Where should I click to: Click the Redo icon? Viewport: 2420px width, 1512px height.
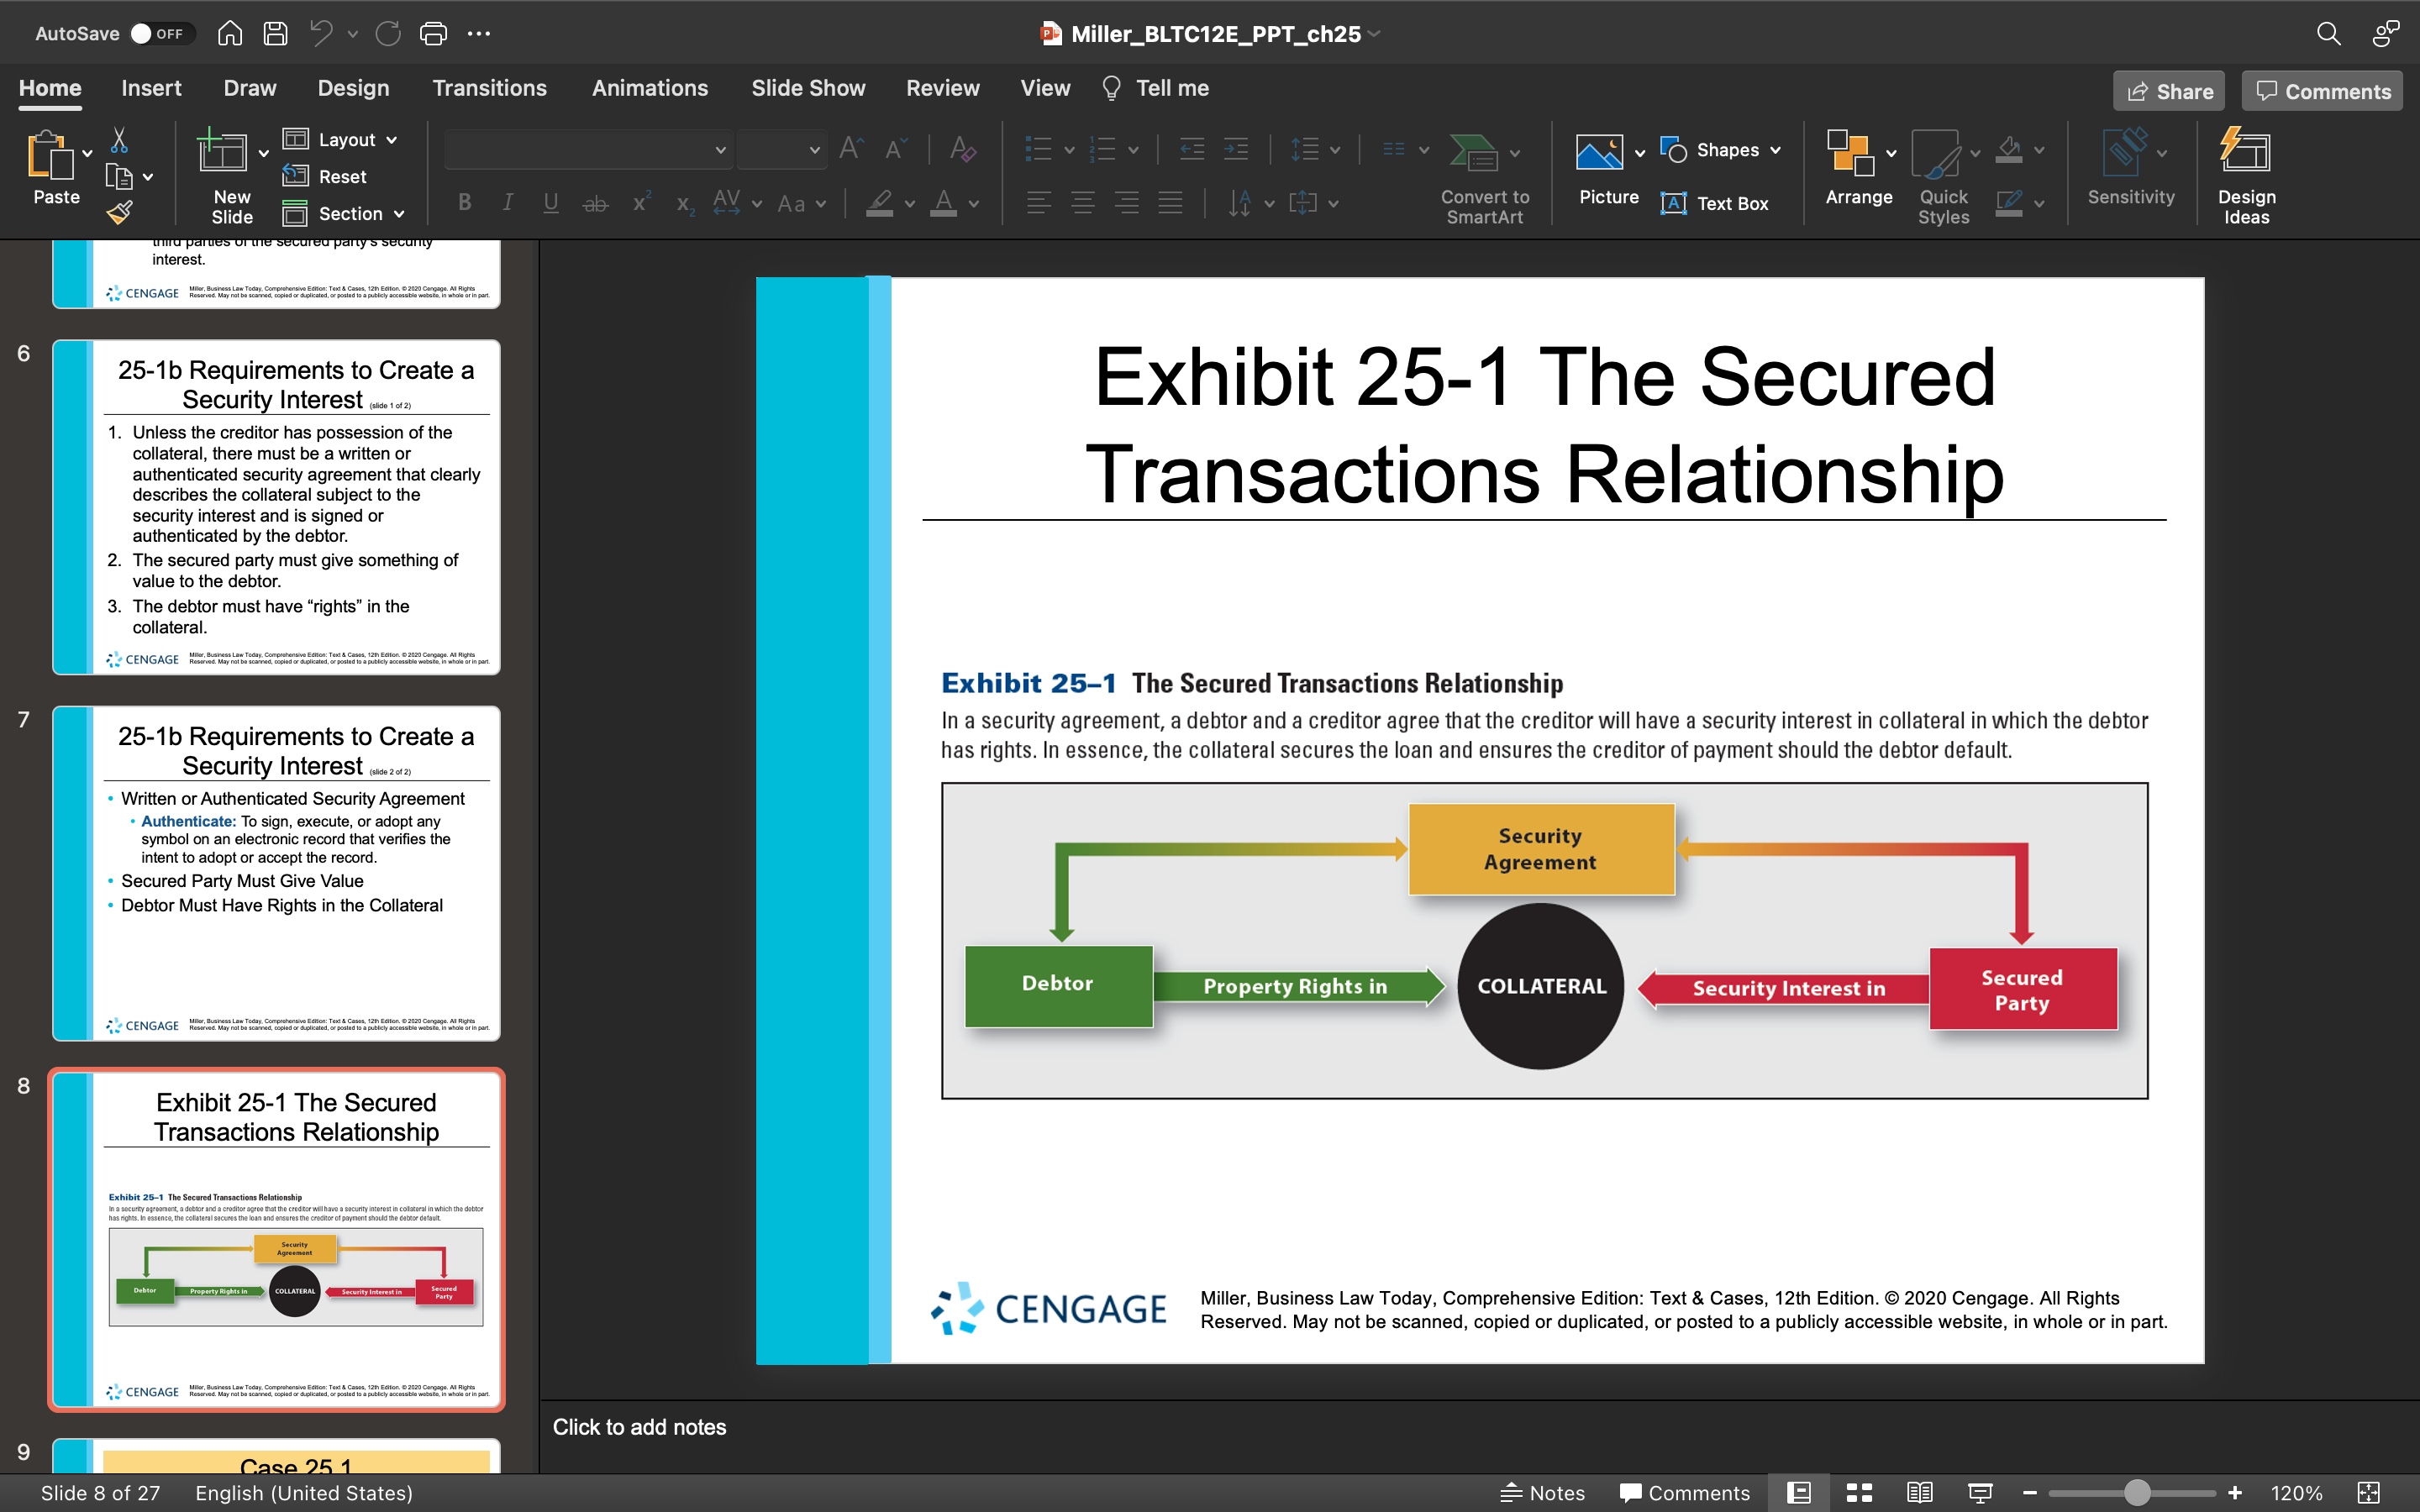(388, 33)
